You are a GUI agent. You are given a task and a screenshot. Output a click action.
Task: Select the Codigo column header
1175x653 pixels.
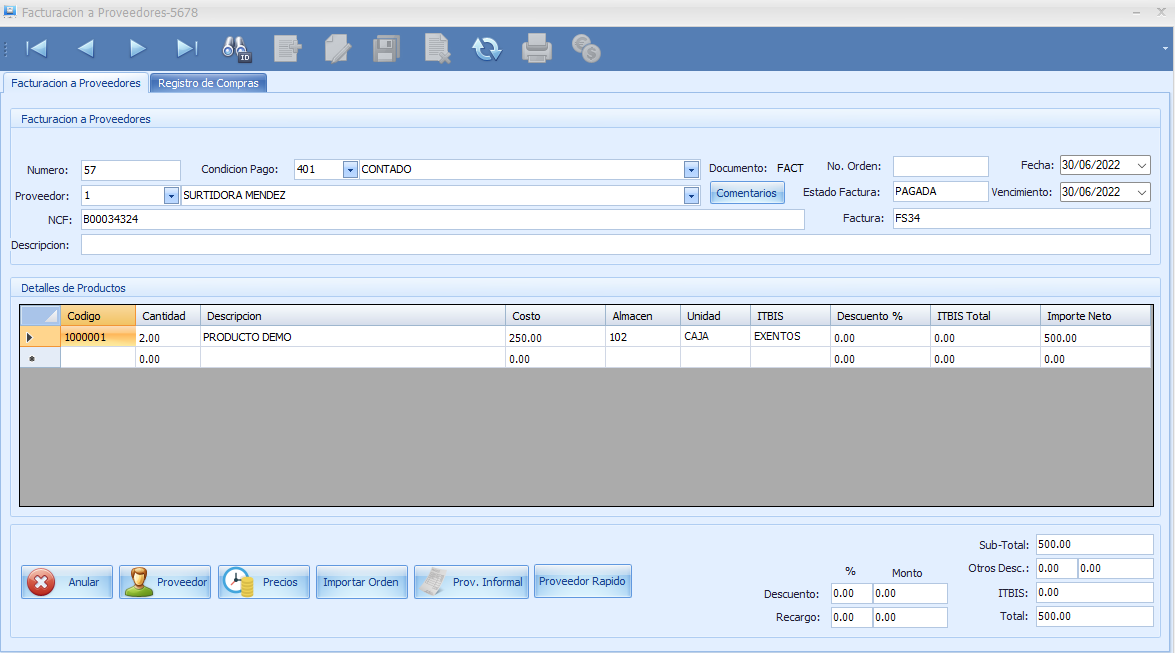pos(97,316)
